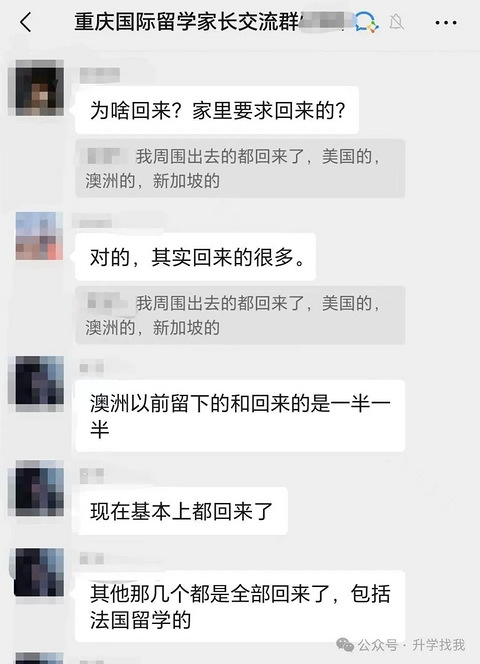This screenshot has height=664, width=480.
Task: Tap the partial avatar at the screen bottom
Action: [x=39, y=658]
